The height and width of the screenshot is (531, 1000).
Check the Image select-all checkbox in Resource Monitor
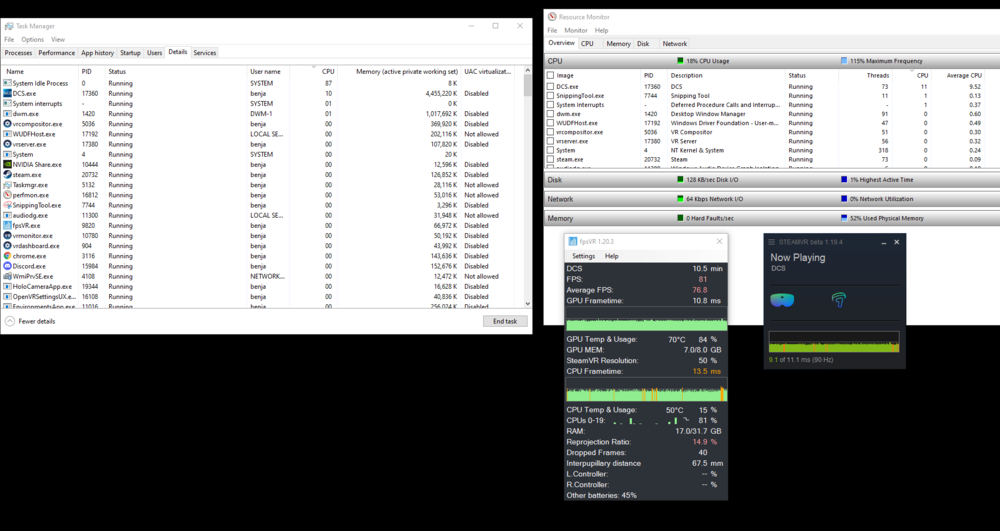point(550,75)
